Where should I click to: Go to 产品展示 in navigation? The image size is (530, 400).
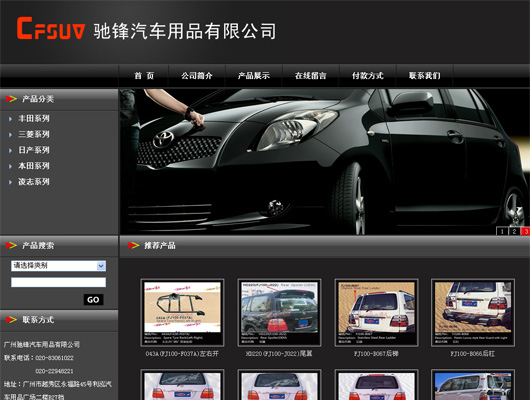[254, 75]
